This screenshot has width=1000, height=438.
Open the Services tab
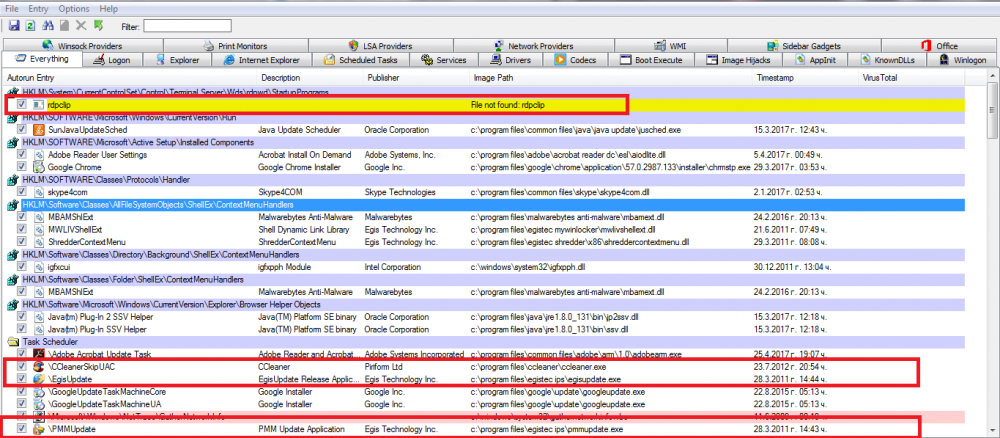pos(443,60)
